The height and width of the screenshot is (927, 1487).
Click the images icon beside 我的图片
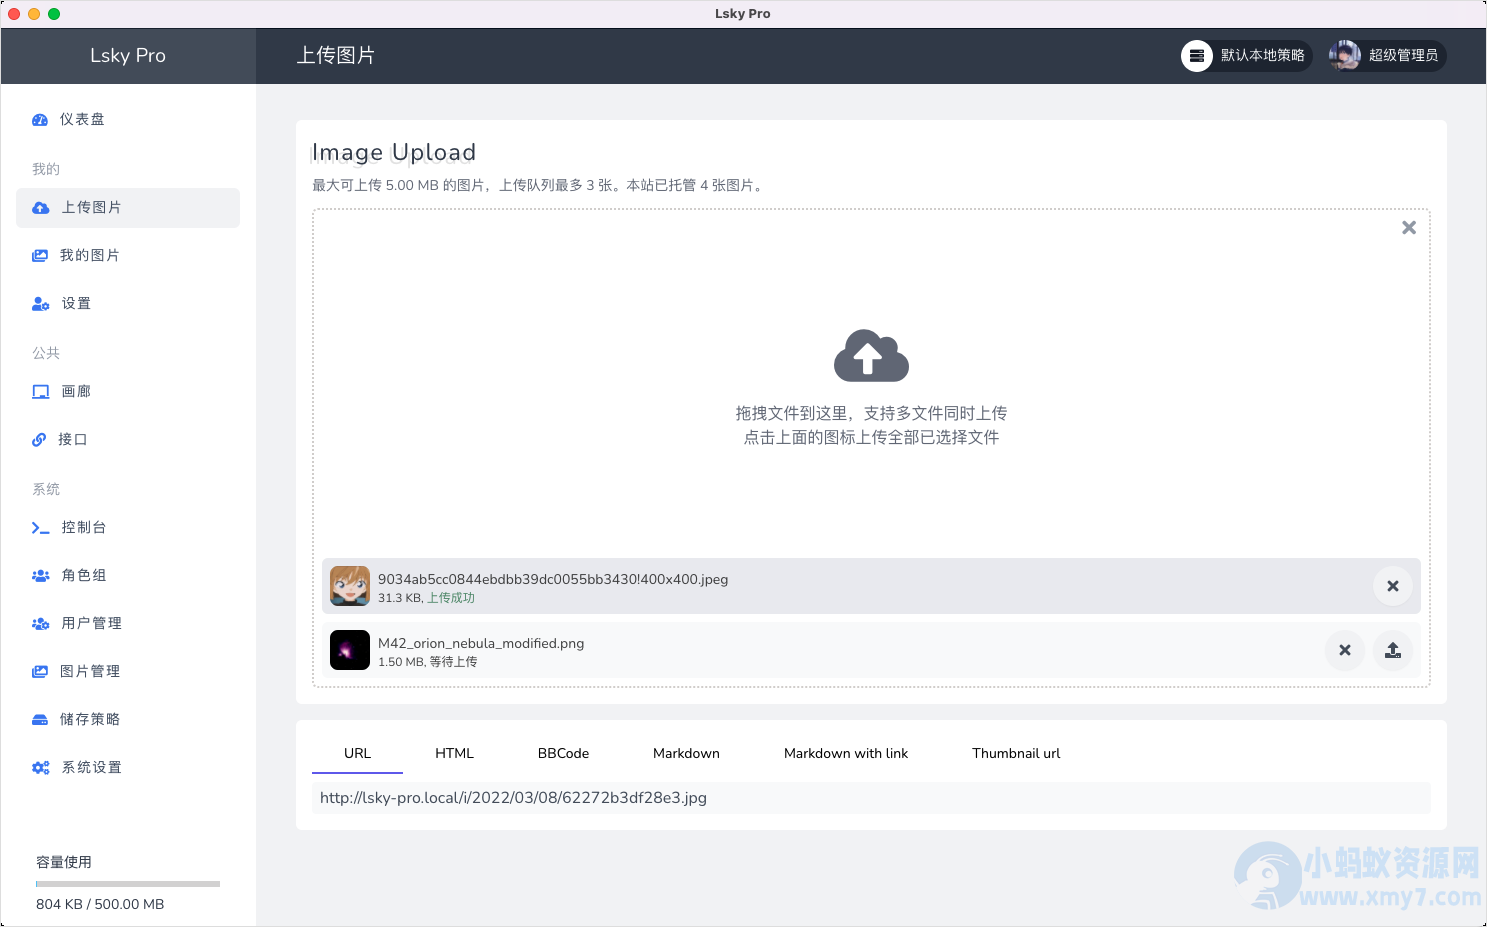40,256
